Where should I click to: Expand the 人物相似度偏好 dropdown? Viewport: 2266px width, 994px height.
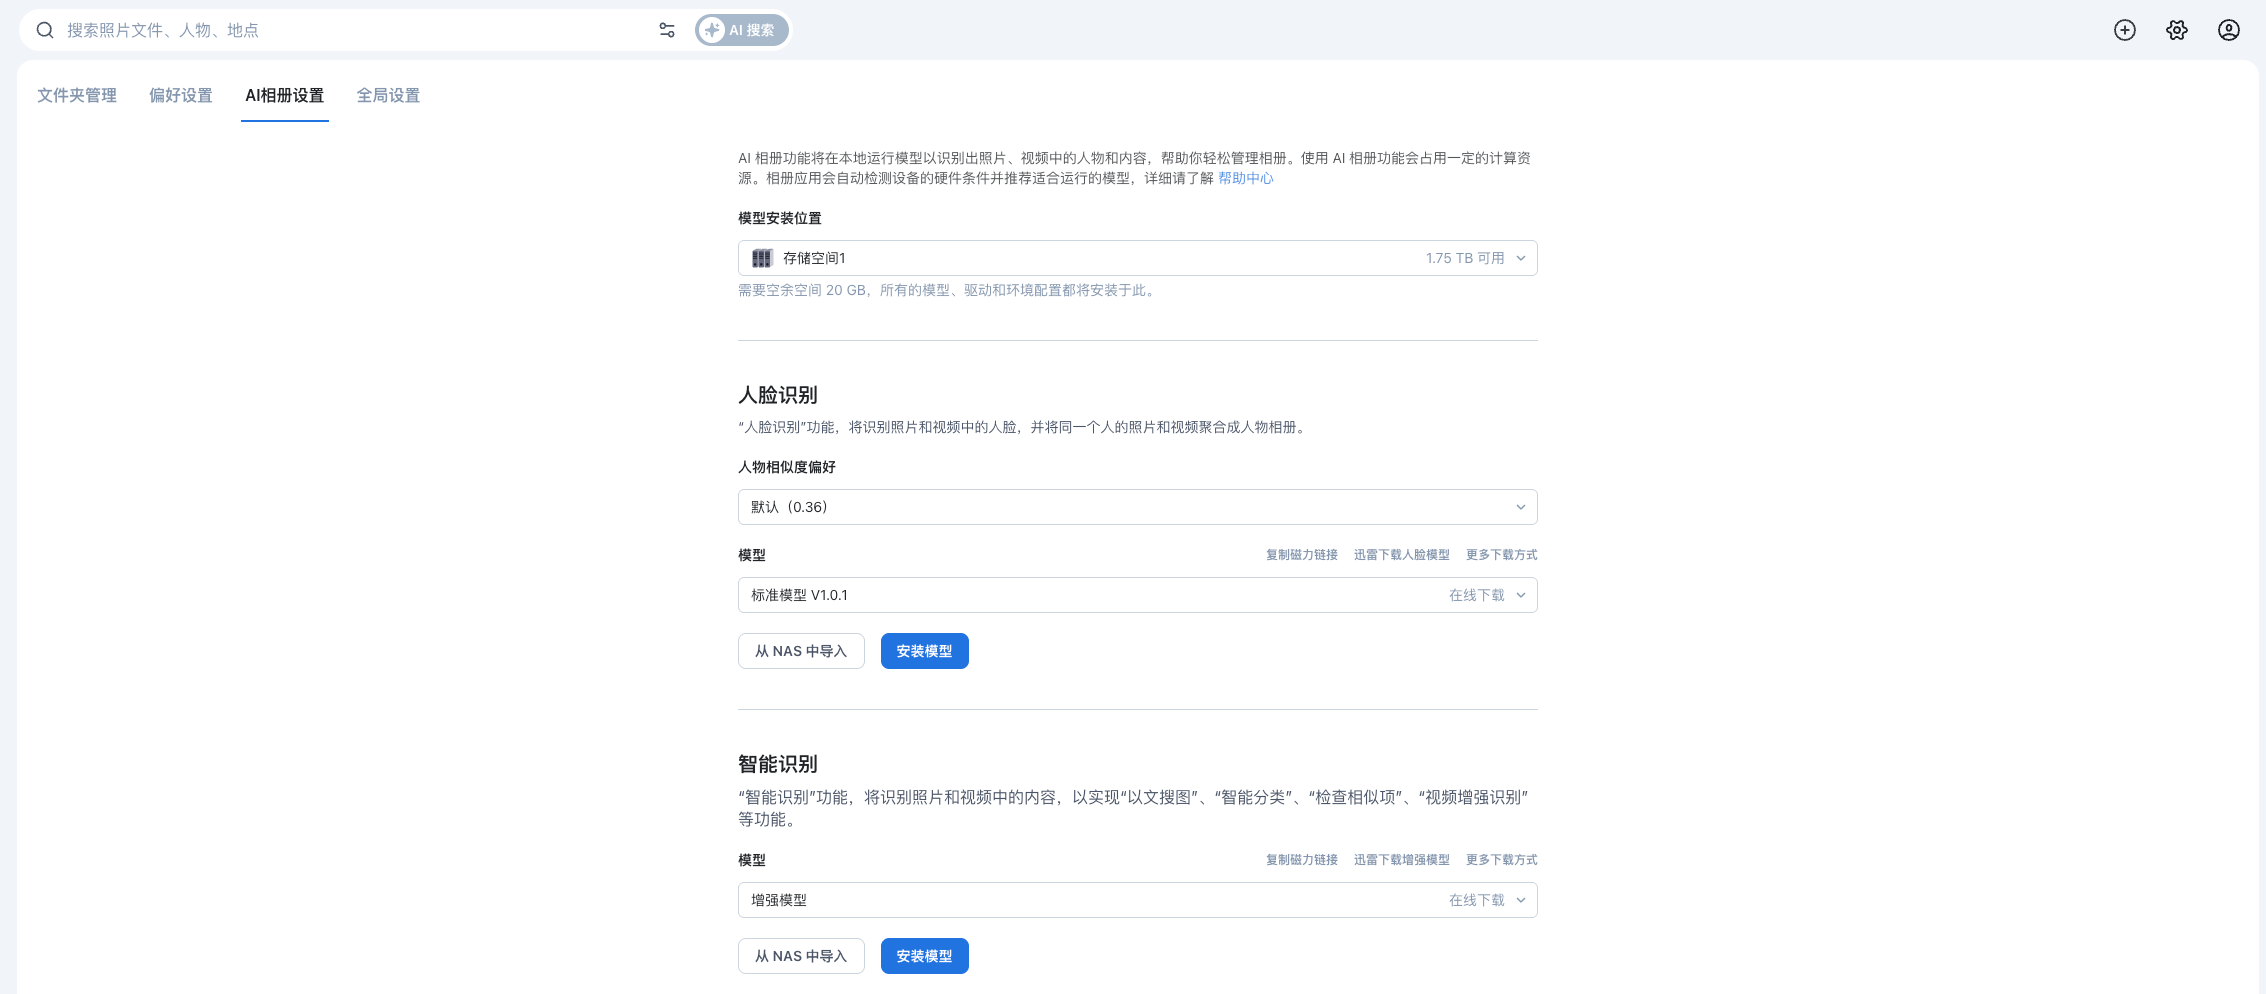point(1138,507)
